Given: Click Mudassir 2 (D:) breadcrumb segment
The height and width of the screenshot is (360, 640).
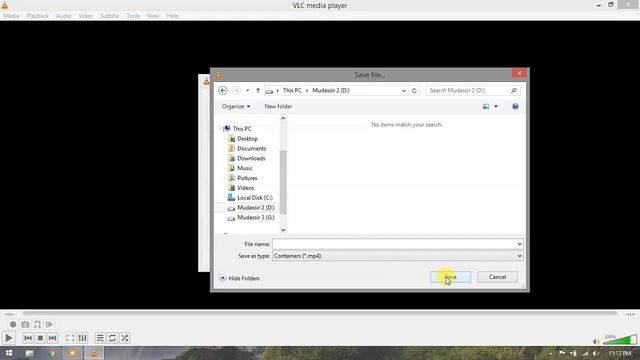Looking at the screenshot, I should [331, 91].
